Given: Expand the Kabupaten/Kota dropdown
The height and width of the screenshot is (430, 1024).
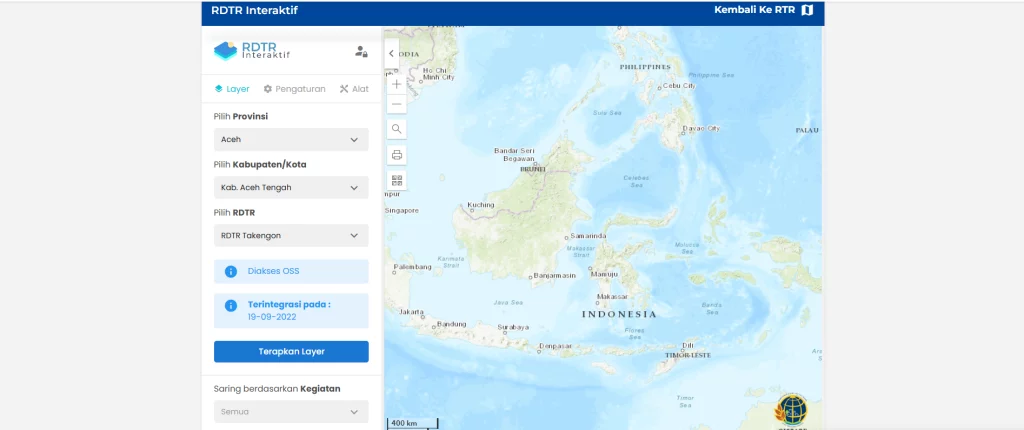Looking at the screenshot, I should coord(291,187).
